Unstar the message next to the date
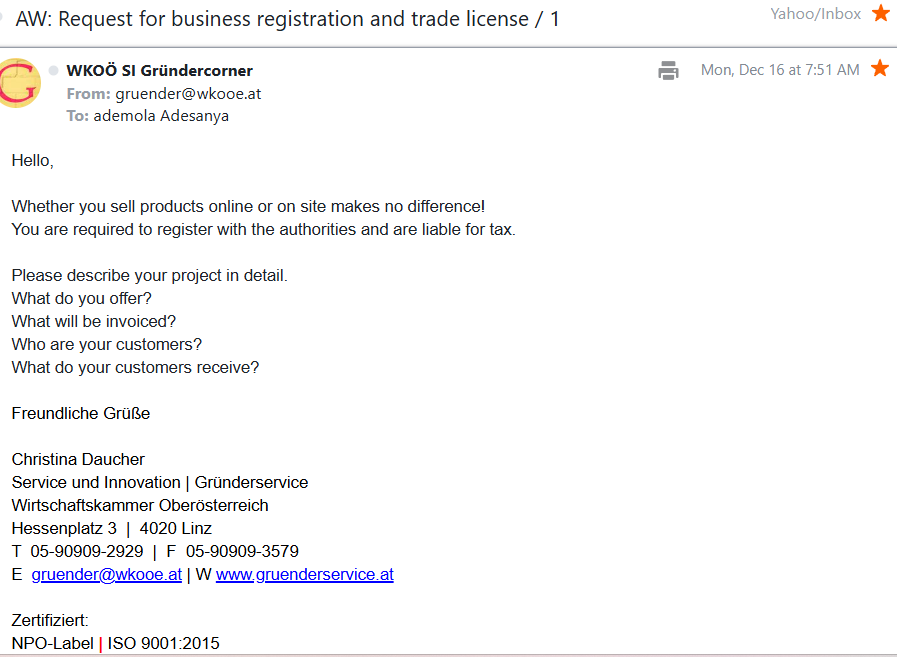 click(x=880, y=69)
